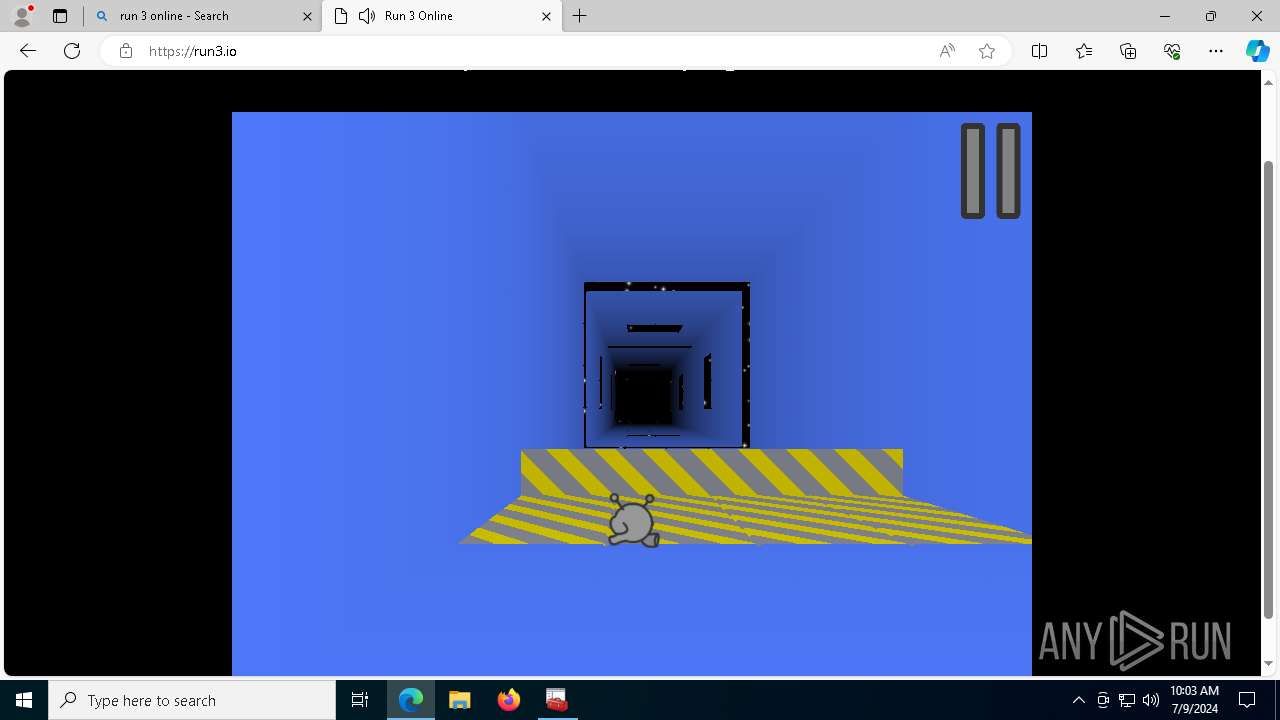Image resolution: width=1280 pixels, height=720 pixels.
Task: Select the Run 3 Online tab
Action: pyautogui.click(x=443, y=16)
